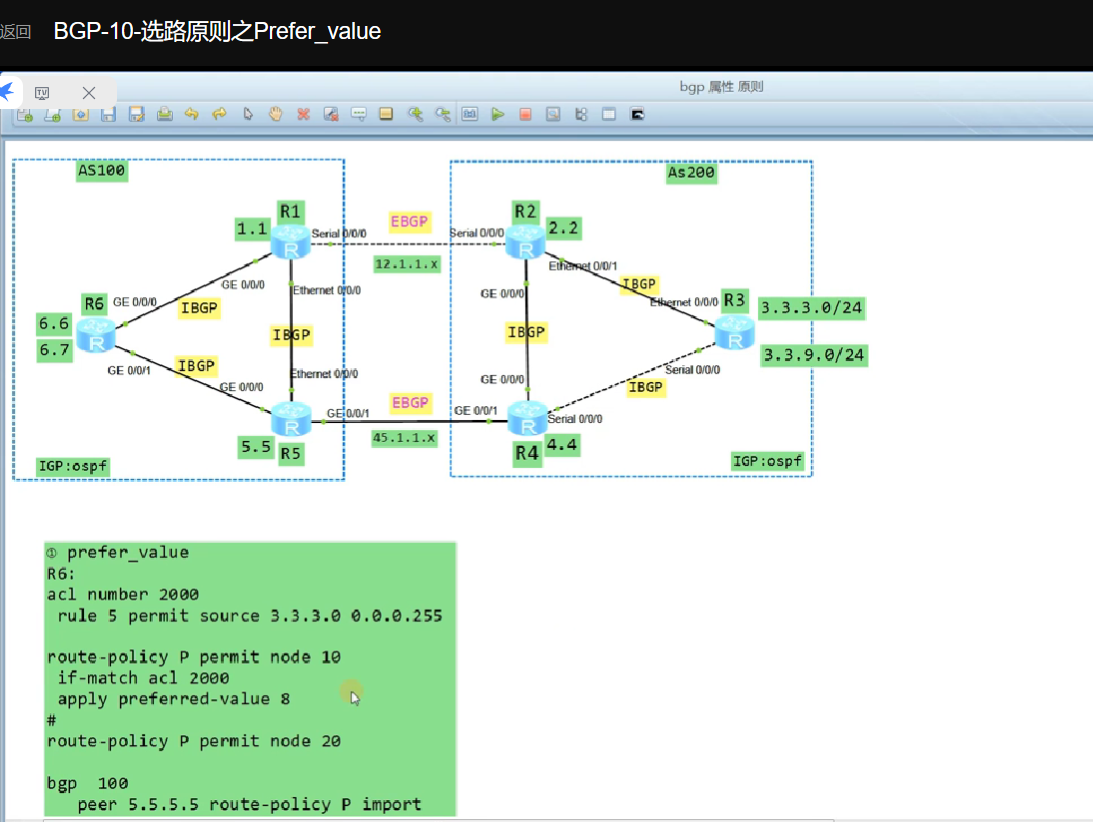Redo the last topology change
1093x822 pixels.
[x=219, y=114]
